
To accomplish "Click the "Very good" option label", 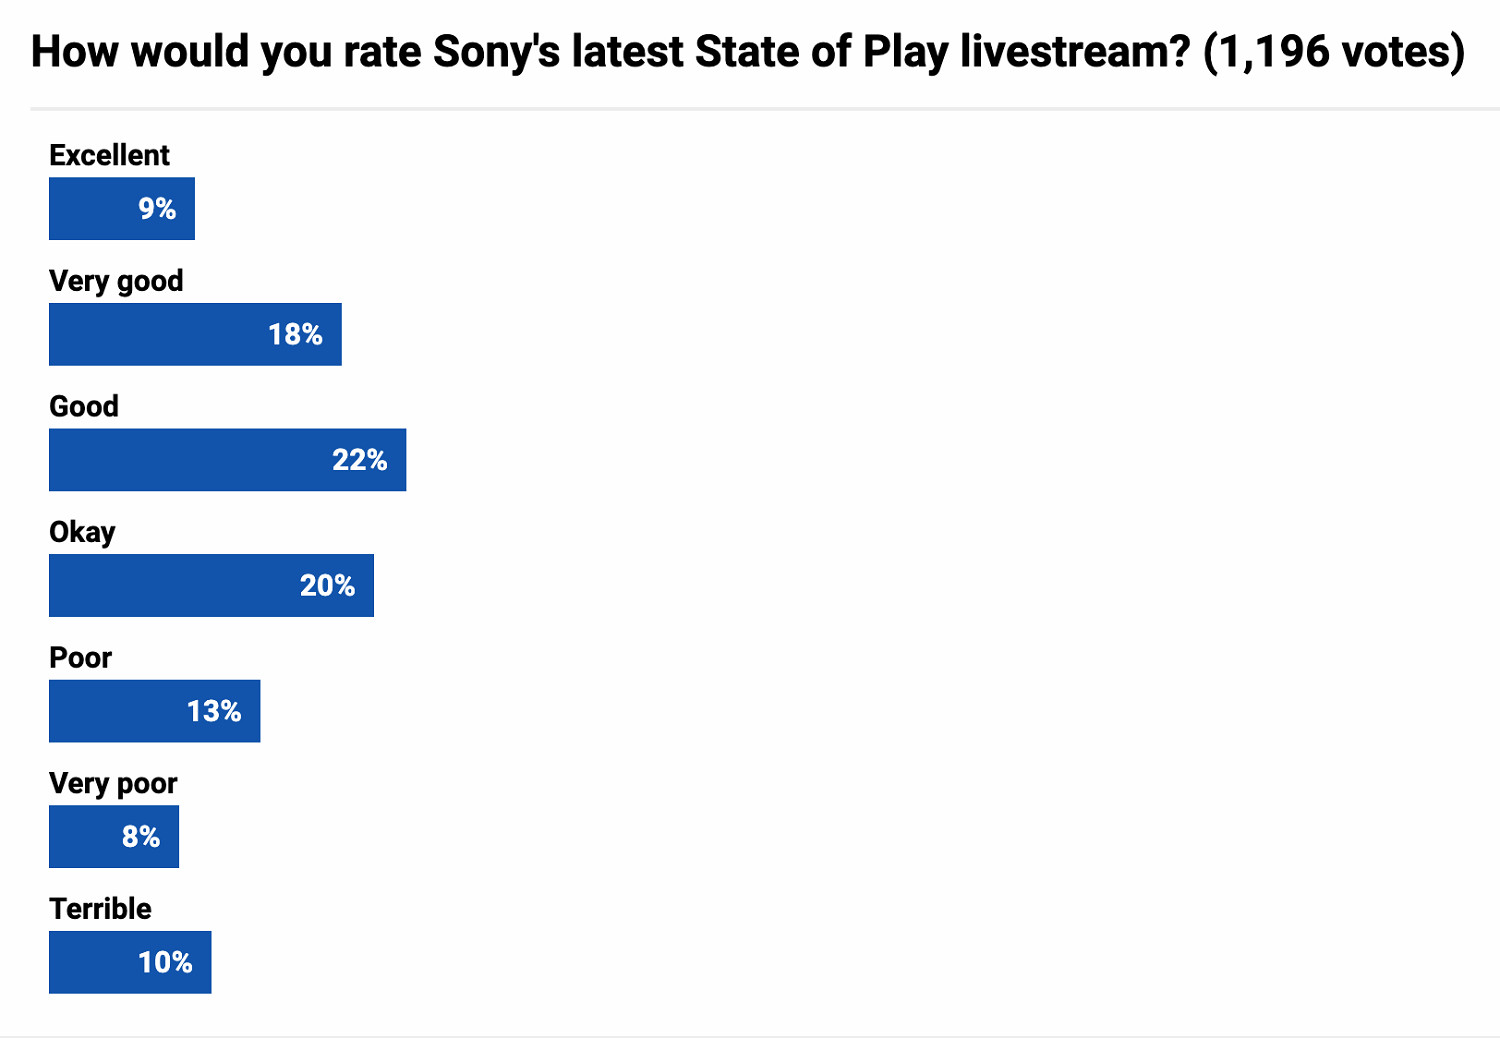I will pyautogui.click(x=116, y=281).
